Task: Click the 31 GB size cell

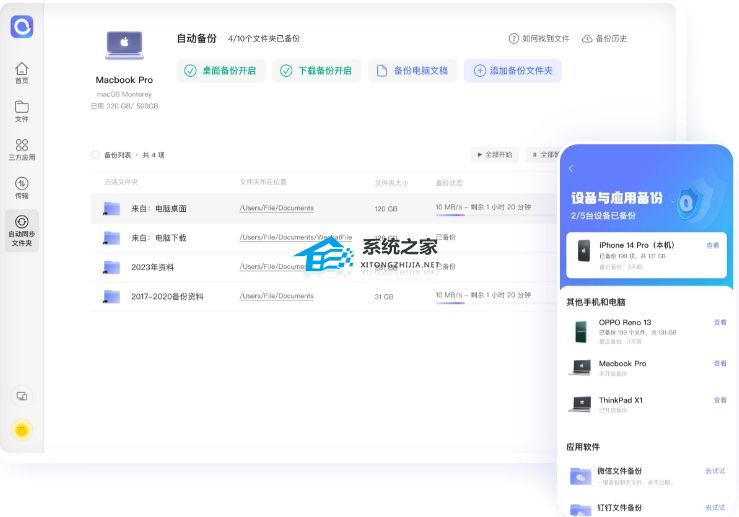Action: 384,296
